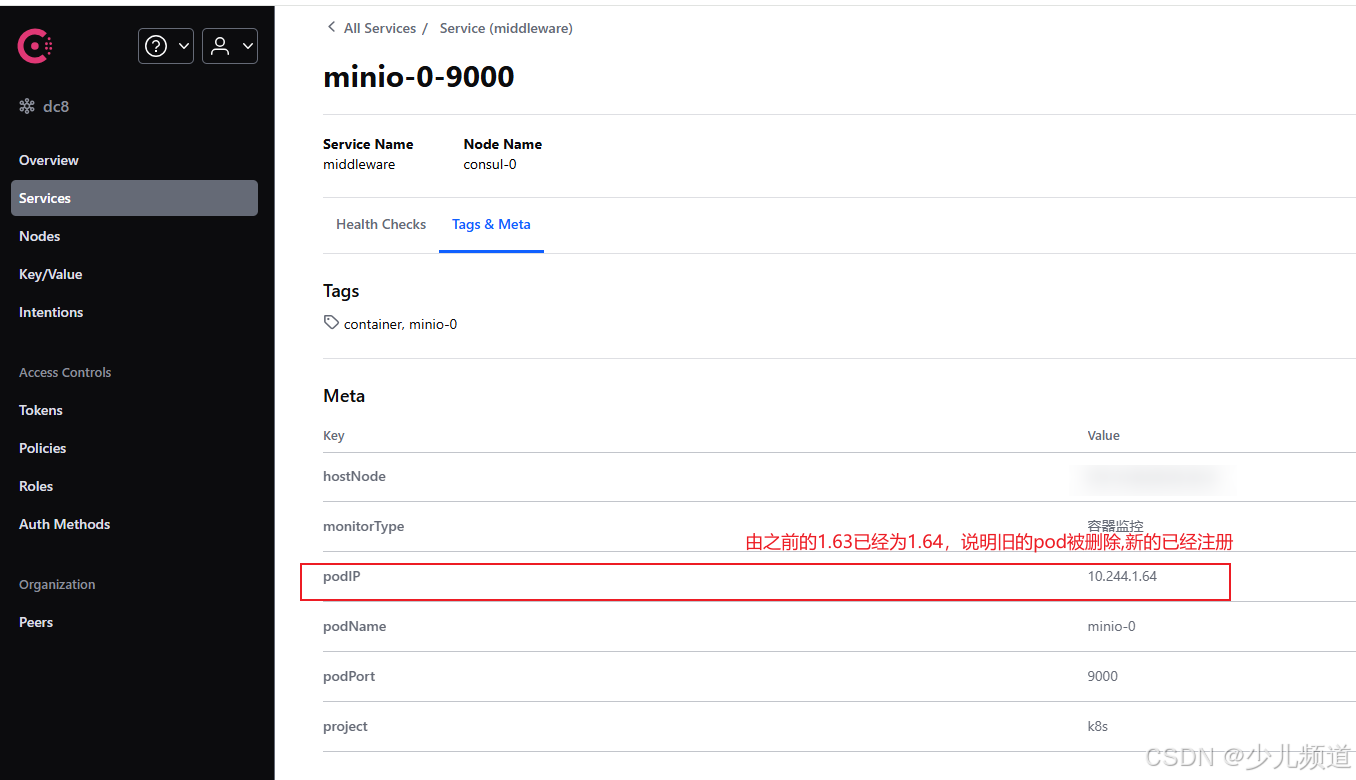Click the podPort key cell
This screenshot has height=780, width=1356.
coord(349,676)
